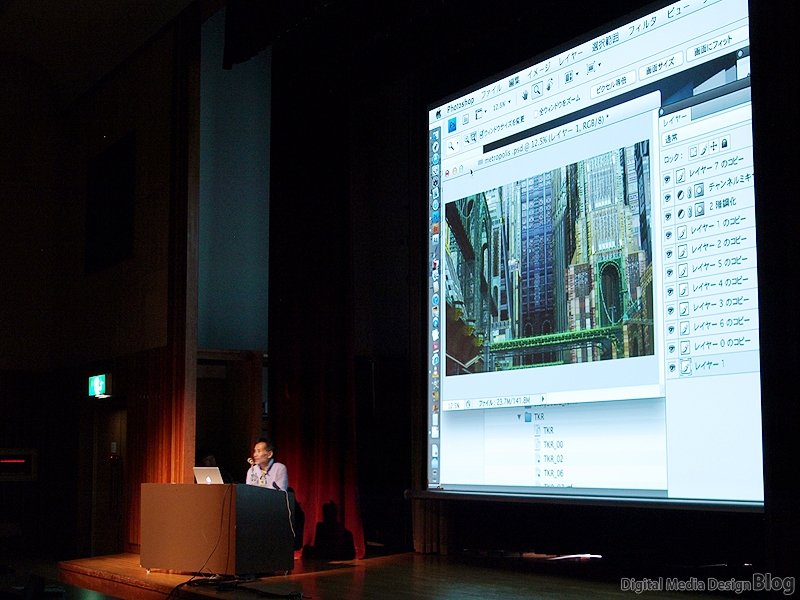Open the Arrange Documents dropdown
This screenshot has width=800, height=600.
570,77
